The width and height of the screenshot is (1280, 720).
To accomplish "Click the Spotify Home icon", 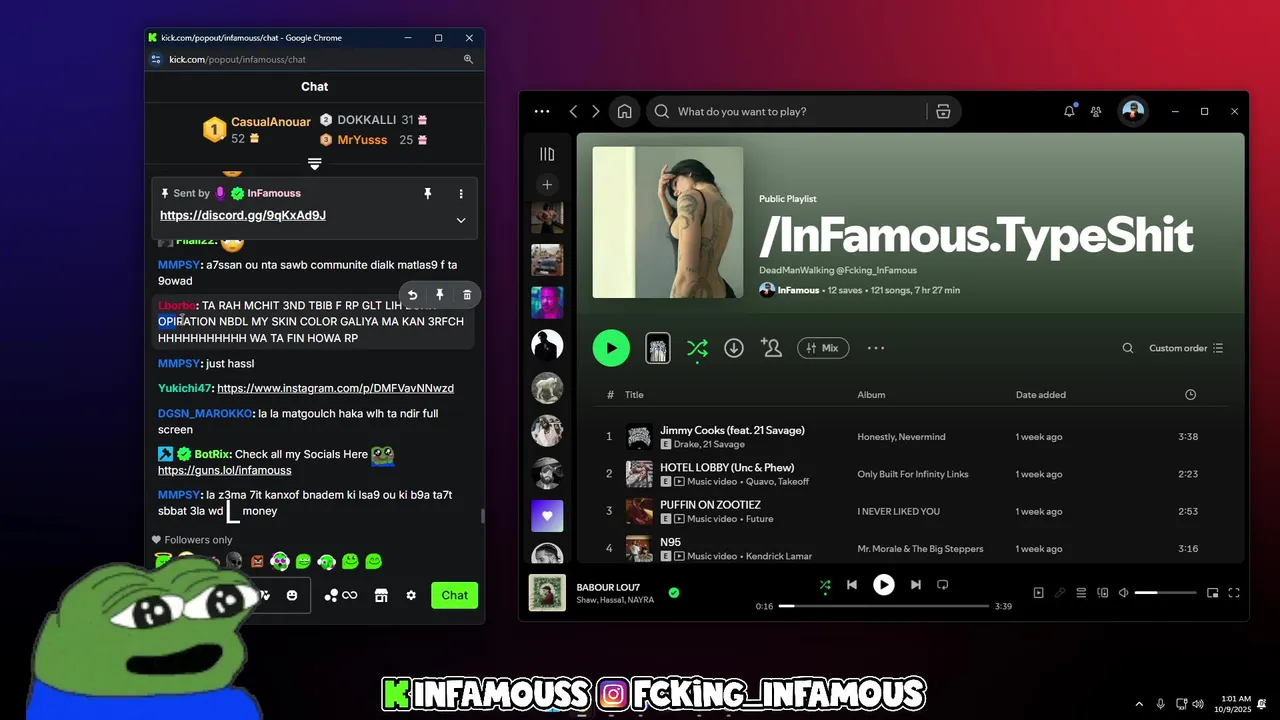I will coord(624,111).
